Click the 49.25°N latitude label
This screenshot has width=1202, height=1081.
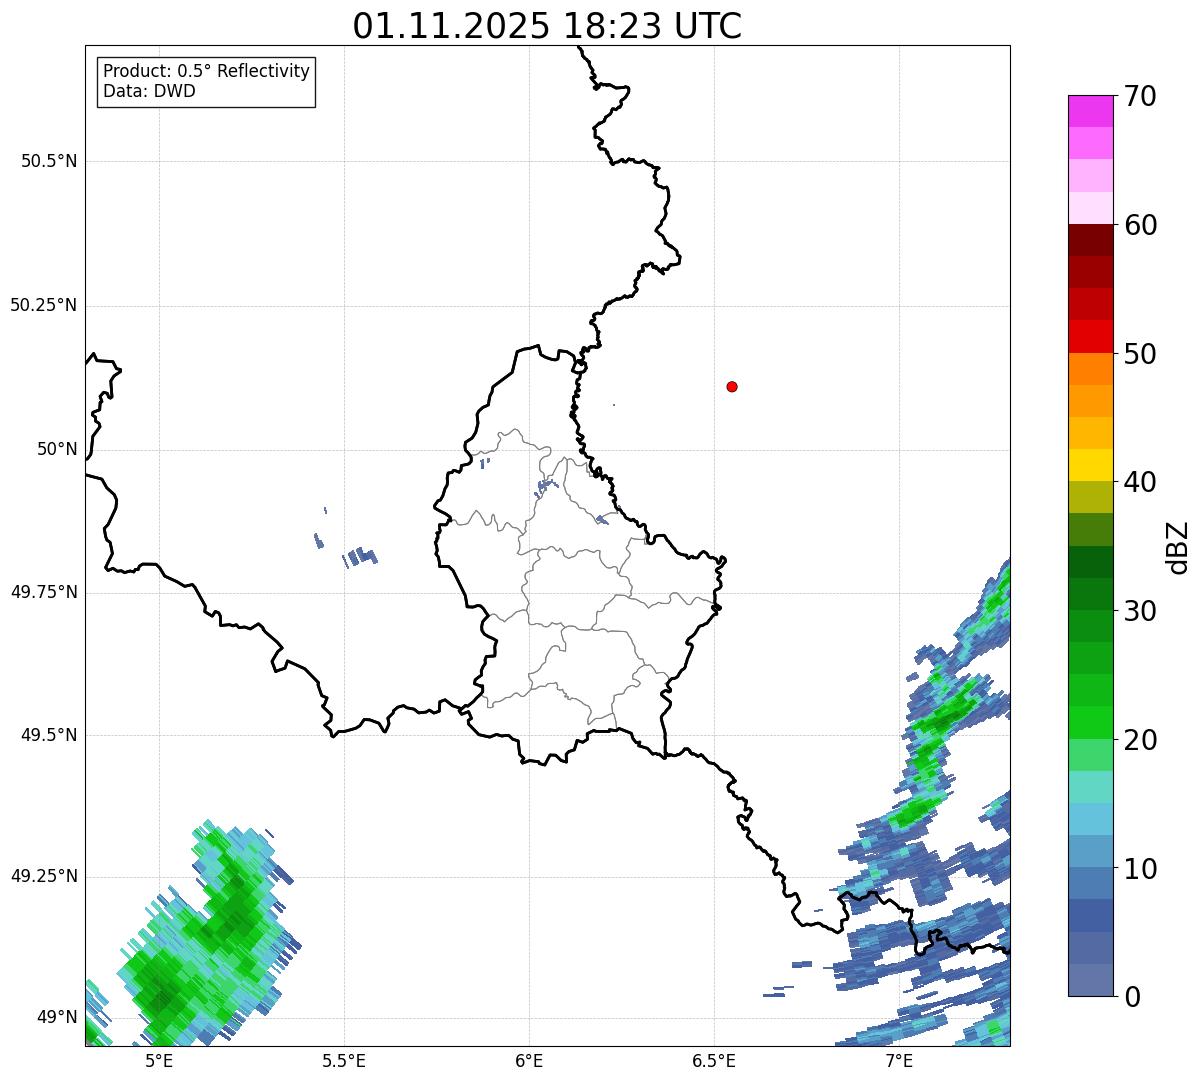[x=44, y=876]
